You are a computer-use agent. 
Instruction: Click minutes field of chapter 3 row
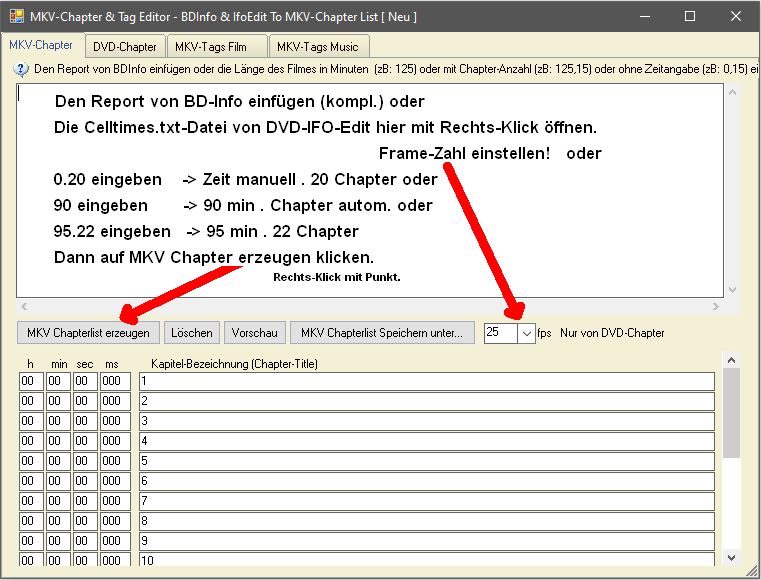pos(59,421)
